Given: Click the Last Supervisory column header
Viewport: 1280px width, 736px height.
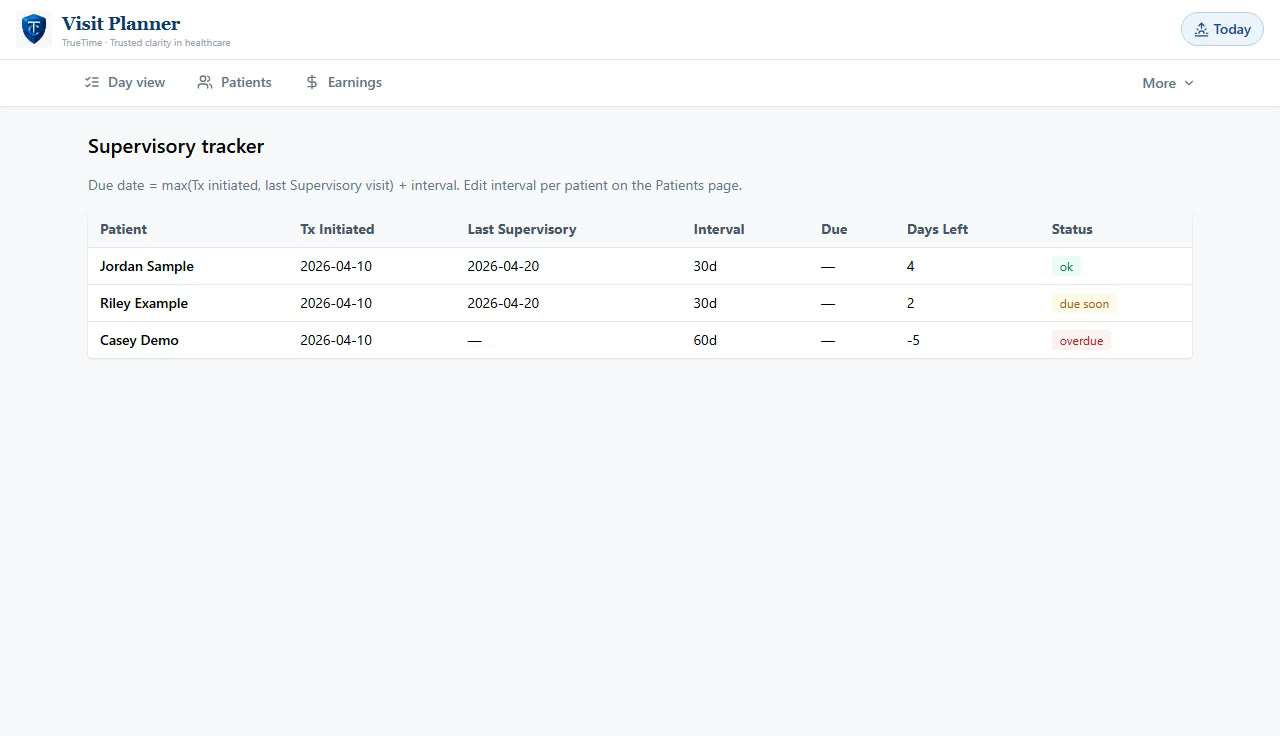Looking at the screenshot, I should [522, 229].
